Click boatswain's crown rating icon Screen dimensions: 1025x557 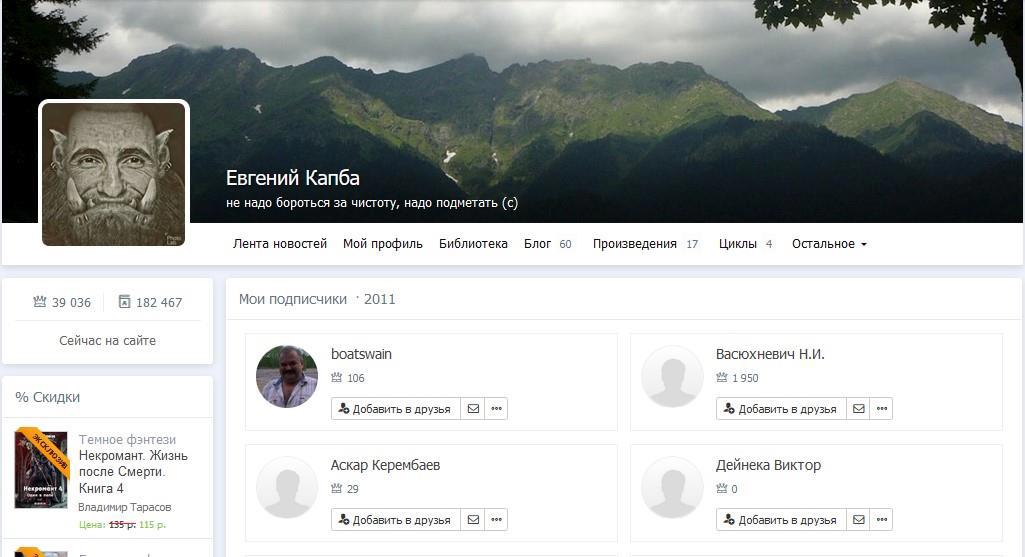(x=337, y=377)
